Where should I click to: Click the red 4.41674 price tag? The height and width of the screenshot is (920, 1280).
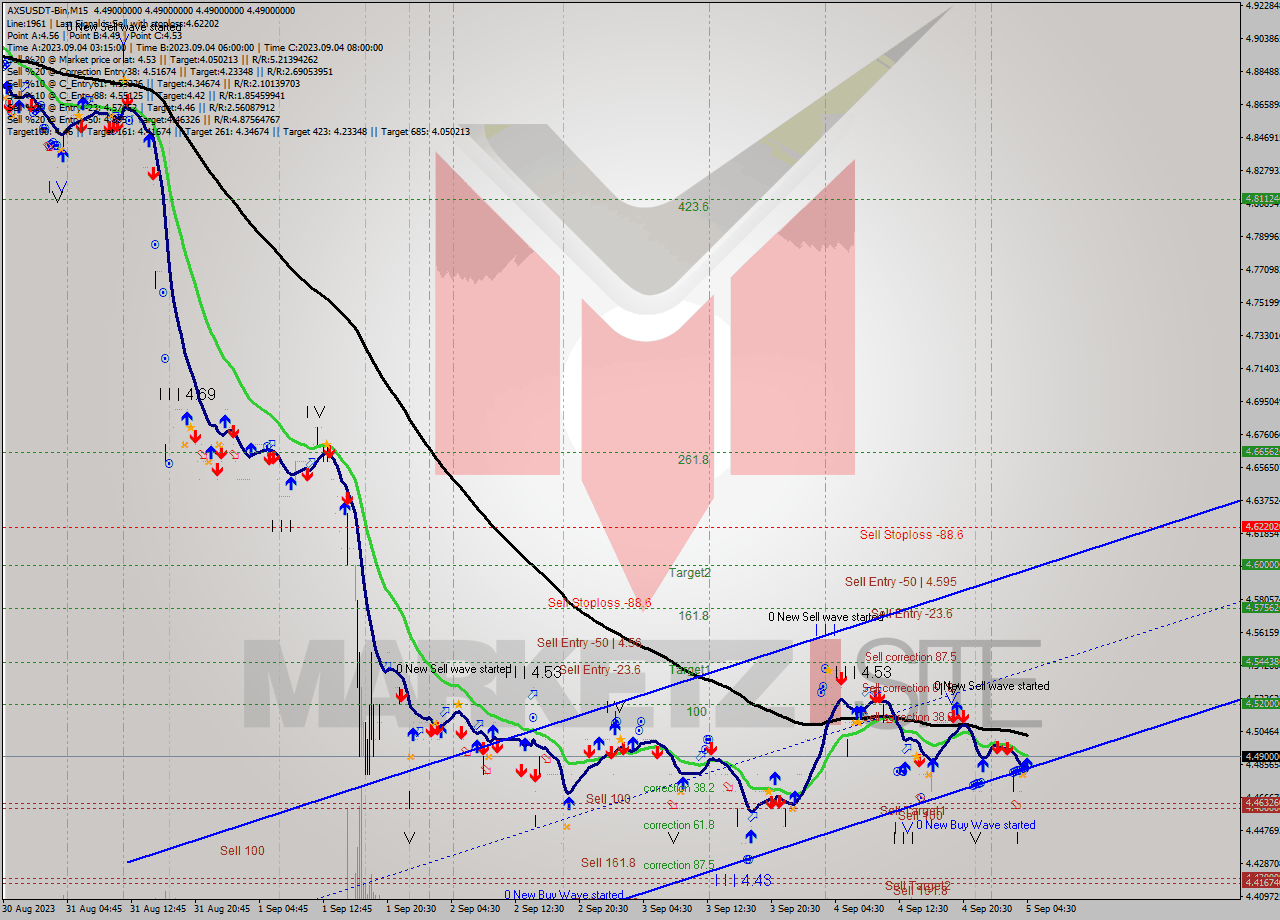click(1260, 884)
